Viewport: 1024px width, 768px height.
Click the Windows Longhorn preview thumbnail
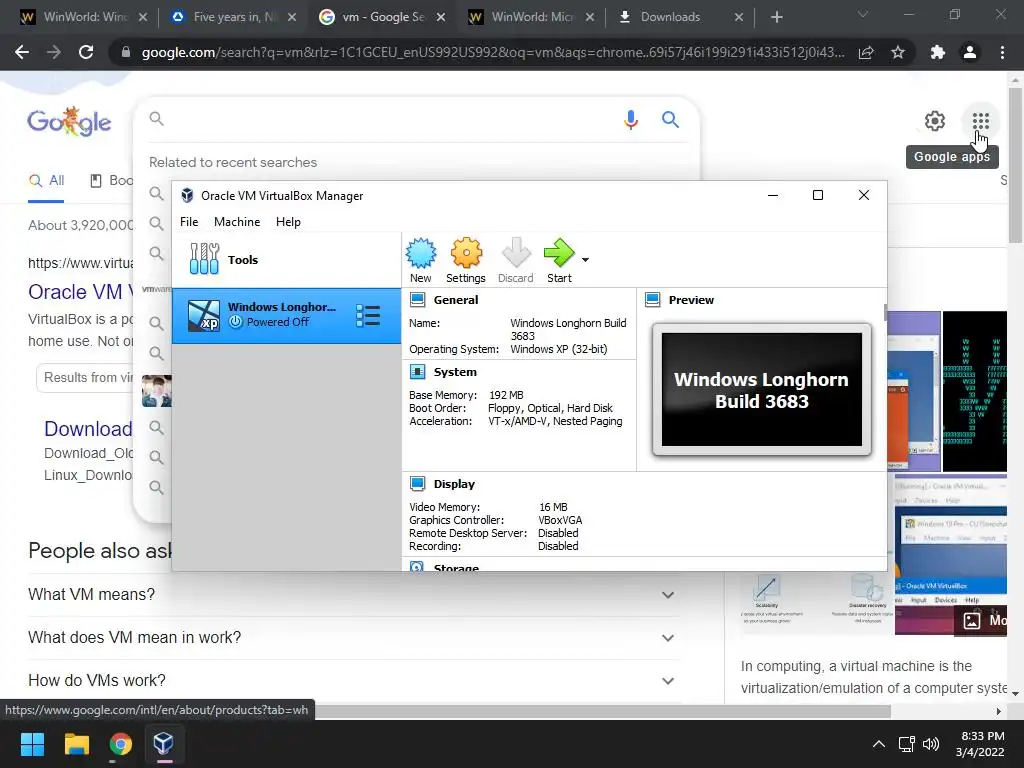point(761,390)
